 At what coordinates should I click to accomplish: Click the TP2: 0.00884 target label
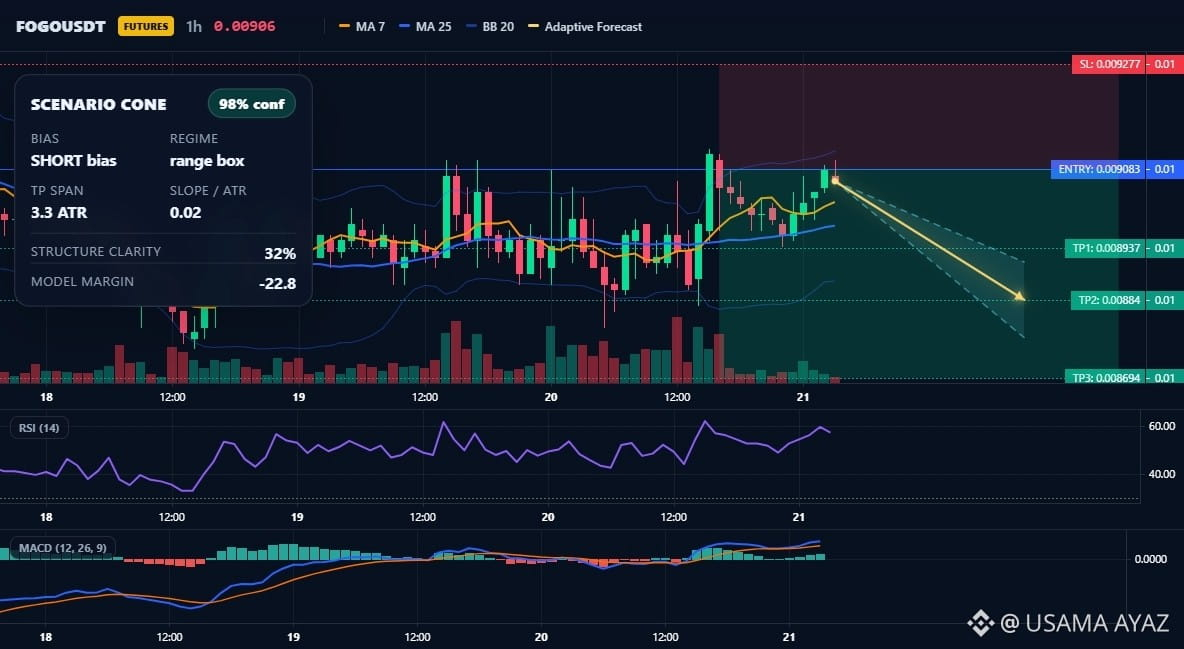1108,300
